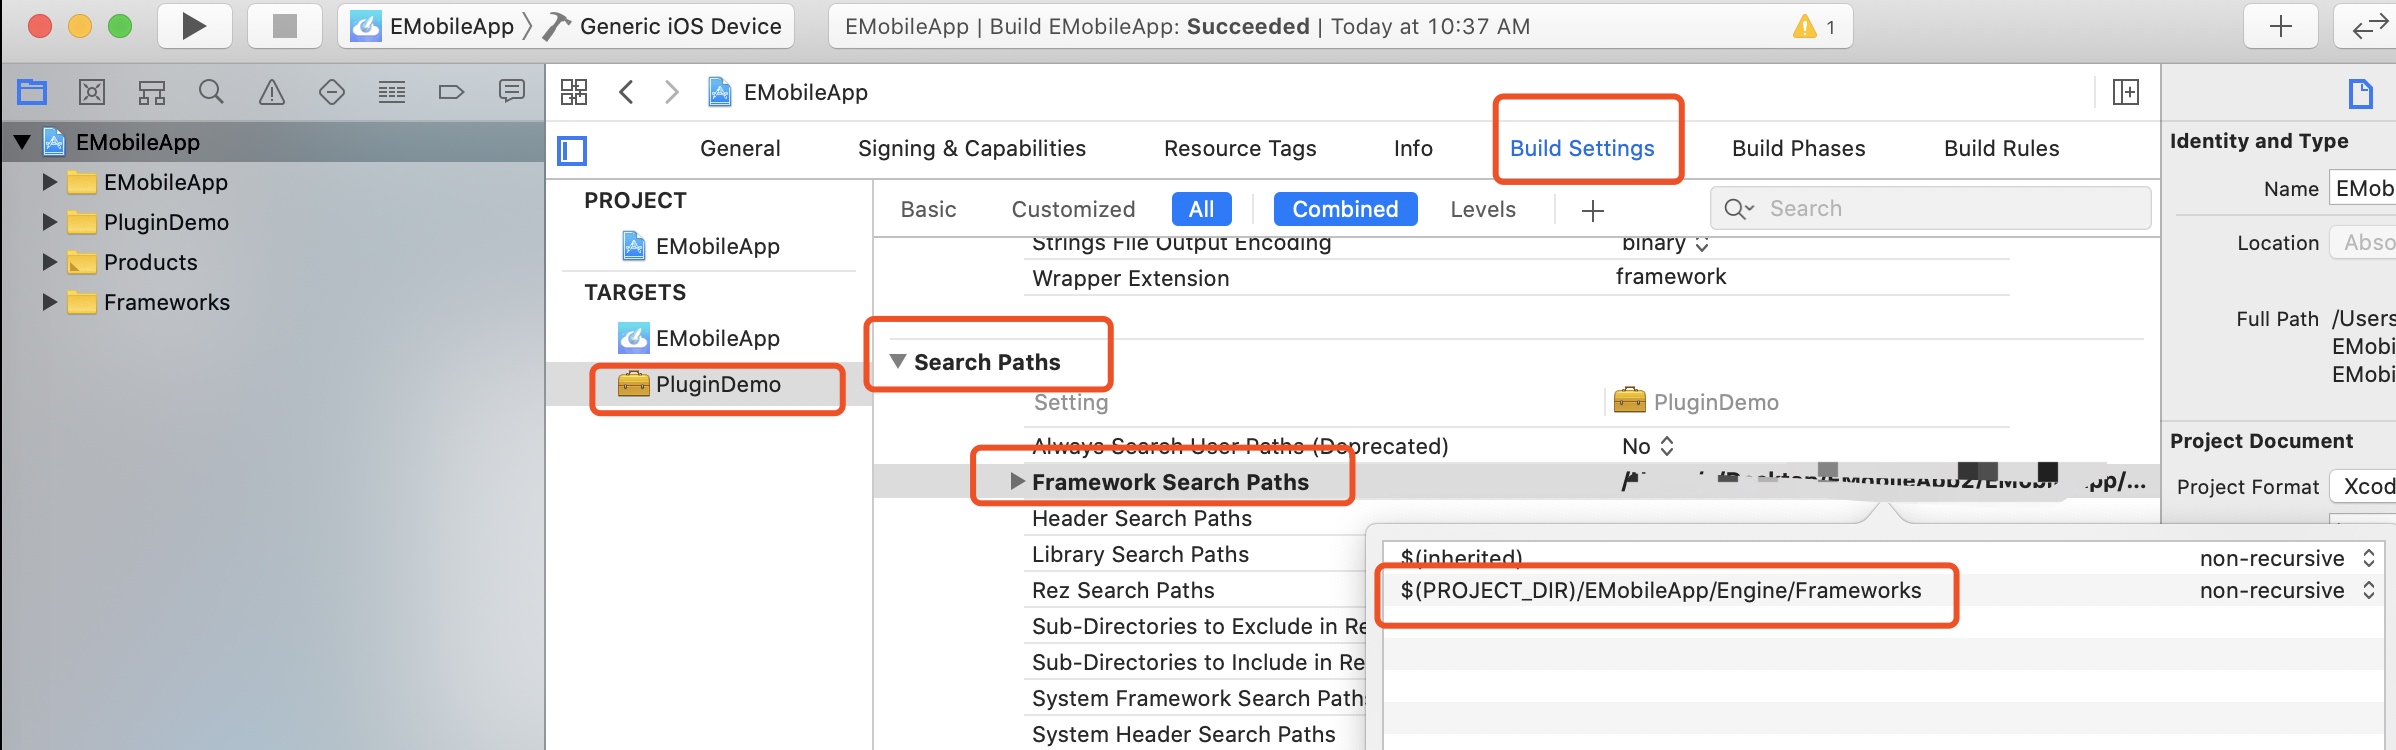2396x750 pixels.
Task: Click the related items grid icon
Action: [x=574, y=92]
